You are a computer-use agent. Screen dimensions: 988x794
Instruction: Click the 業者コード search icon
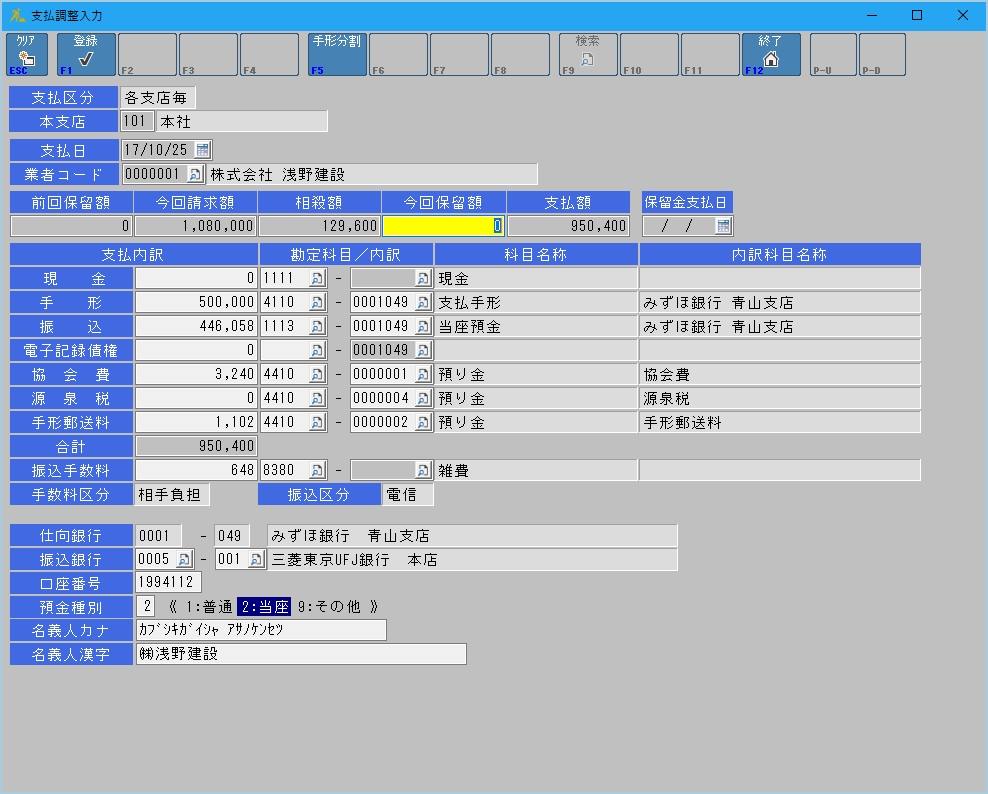tap(195, 175)
